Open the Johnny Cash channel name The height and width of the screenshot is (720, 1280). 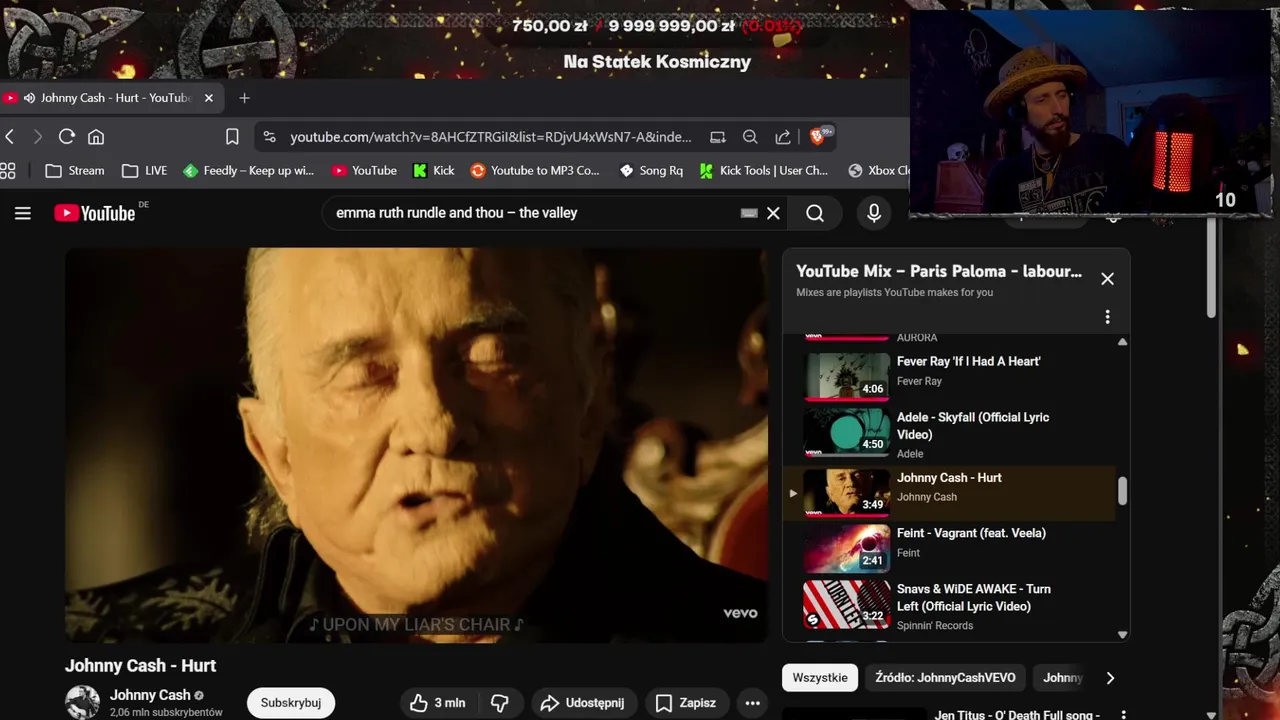click(150, 695)
